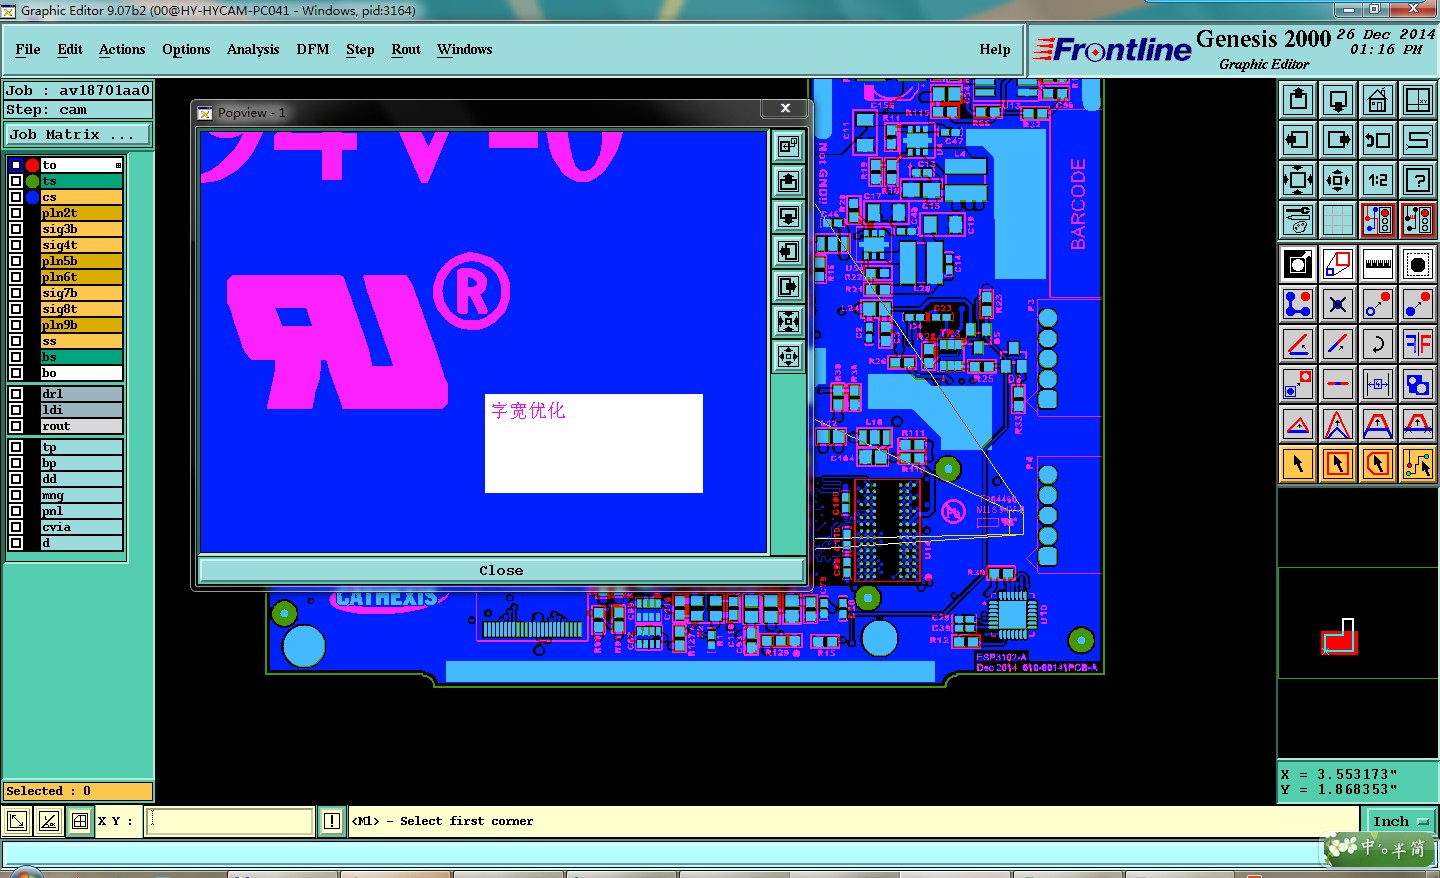This screenshot has height=878, width=1440.
Task: Open the Windows menu
Action: click(465, 49)
